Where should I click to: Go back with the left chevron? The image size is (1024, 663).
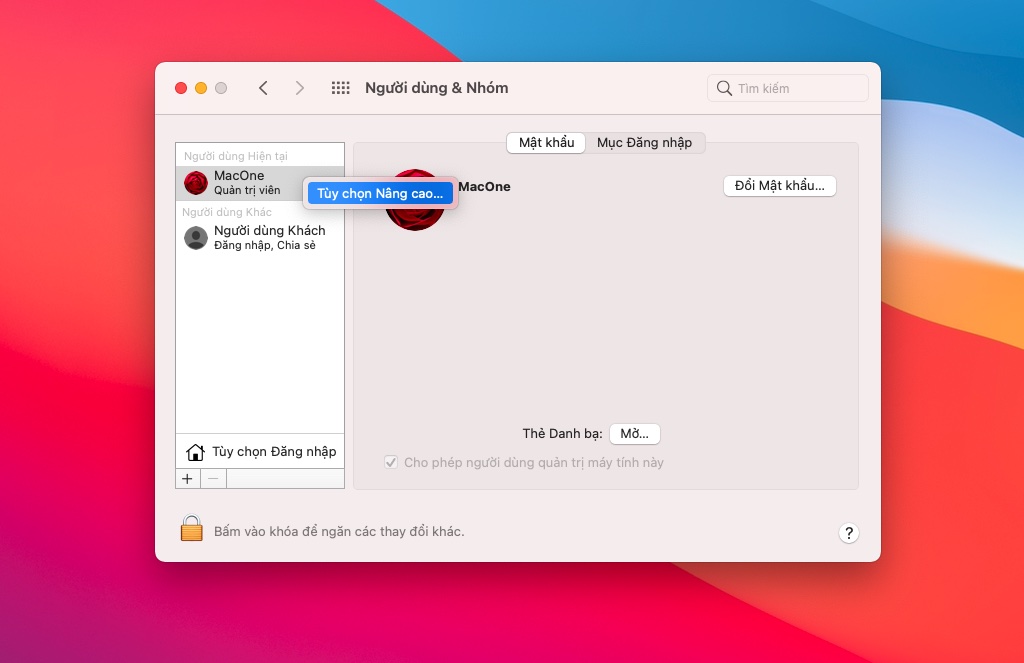[263, 88]
